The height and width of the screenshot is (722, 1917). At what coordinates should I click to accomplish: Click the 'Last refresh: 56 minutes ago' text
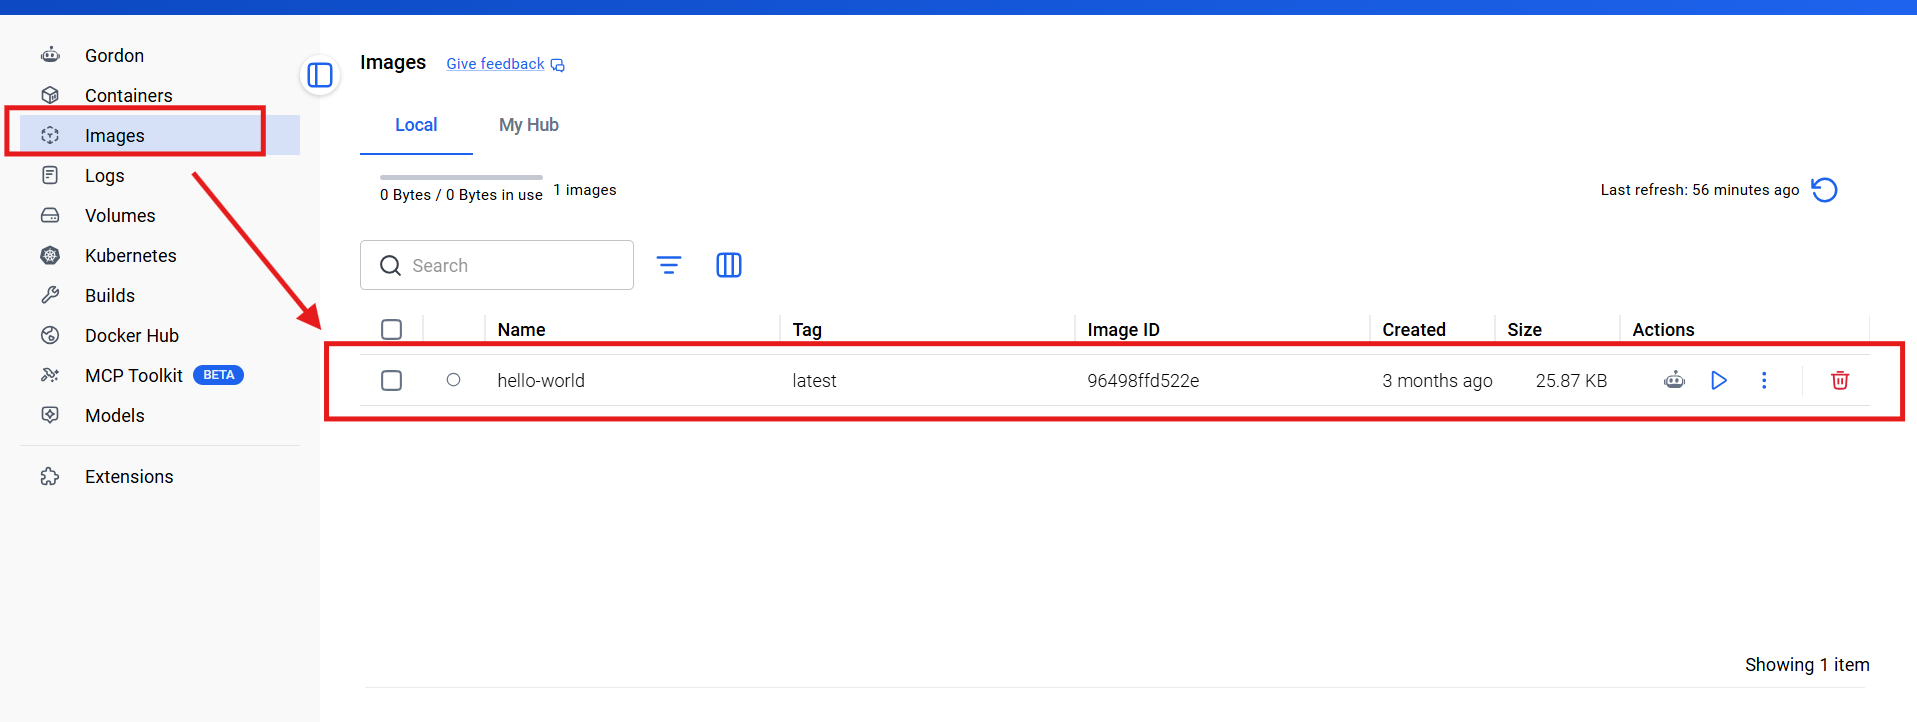tap(1699, 190)
